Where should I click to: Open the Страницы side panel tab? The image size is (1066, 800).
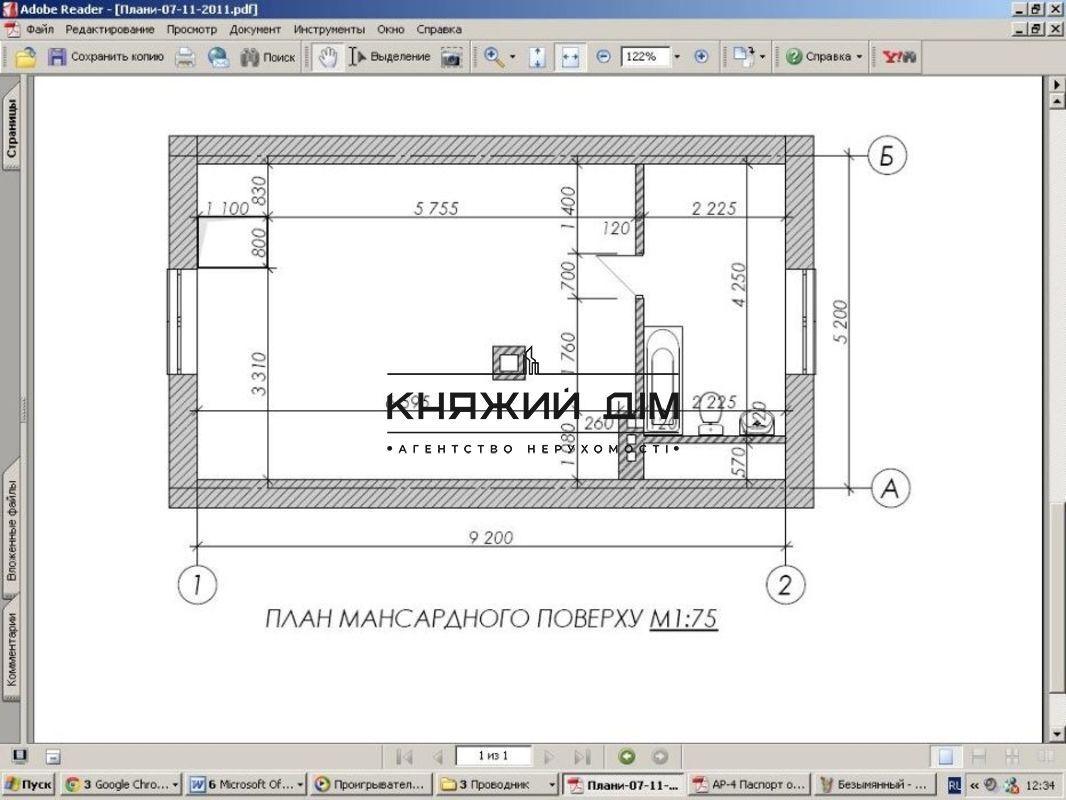pos(12,128)
